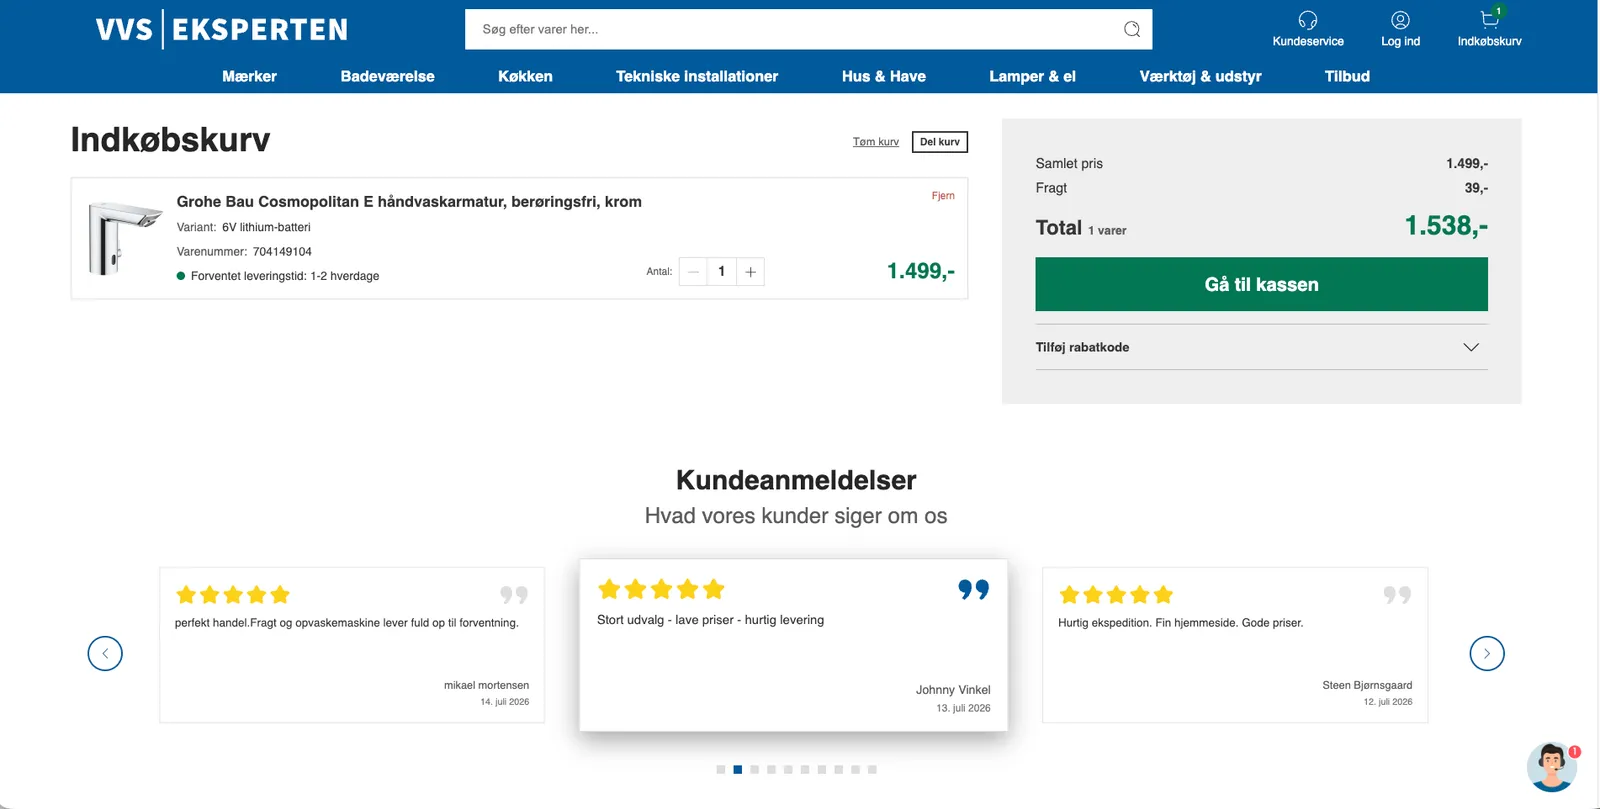Click the Steen Bjørnsgaard review card
The image size is (1600, 809).
pos(1235,645)
